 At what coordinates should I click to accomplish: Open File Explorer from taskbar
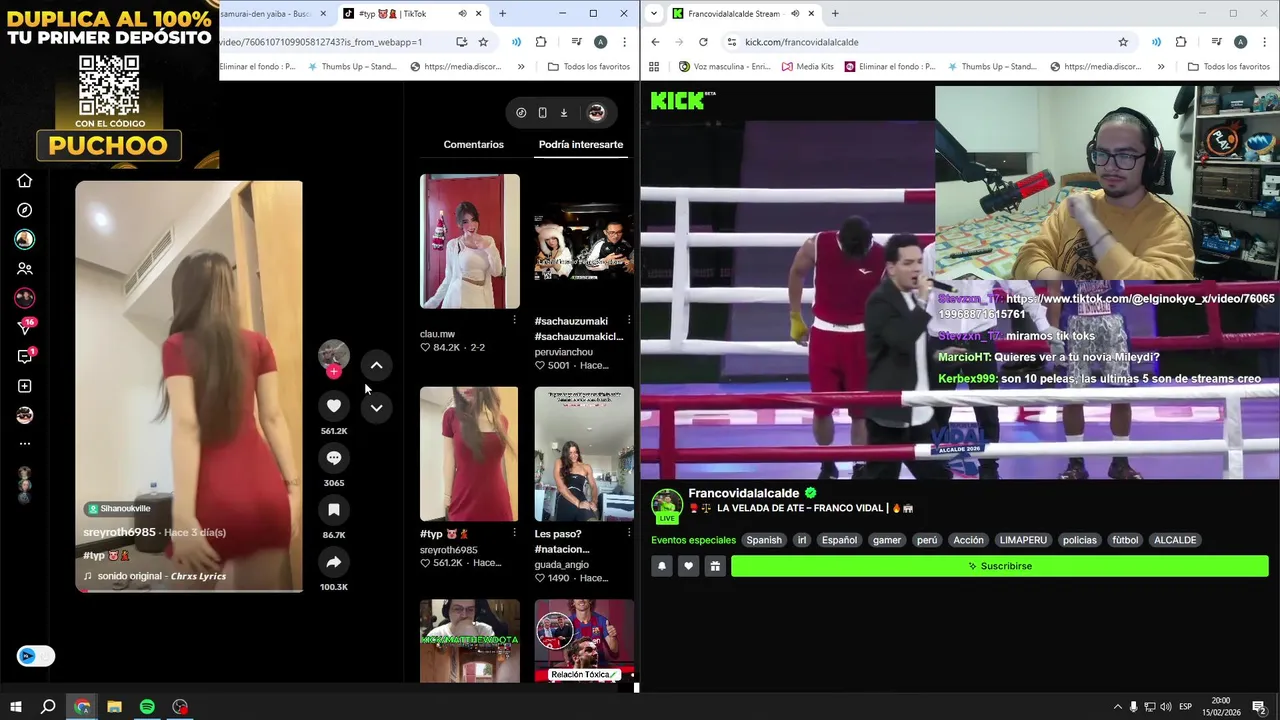(x=114, y=707)
